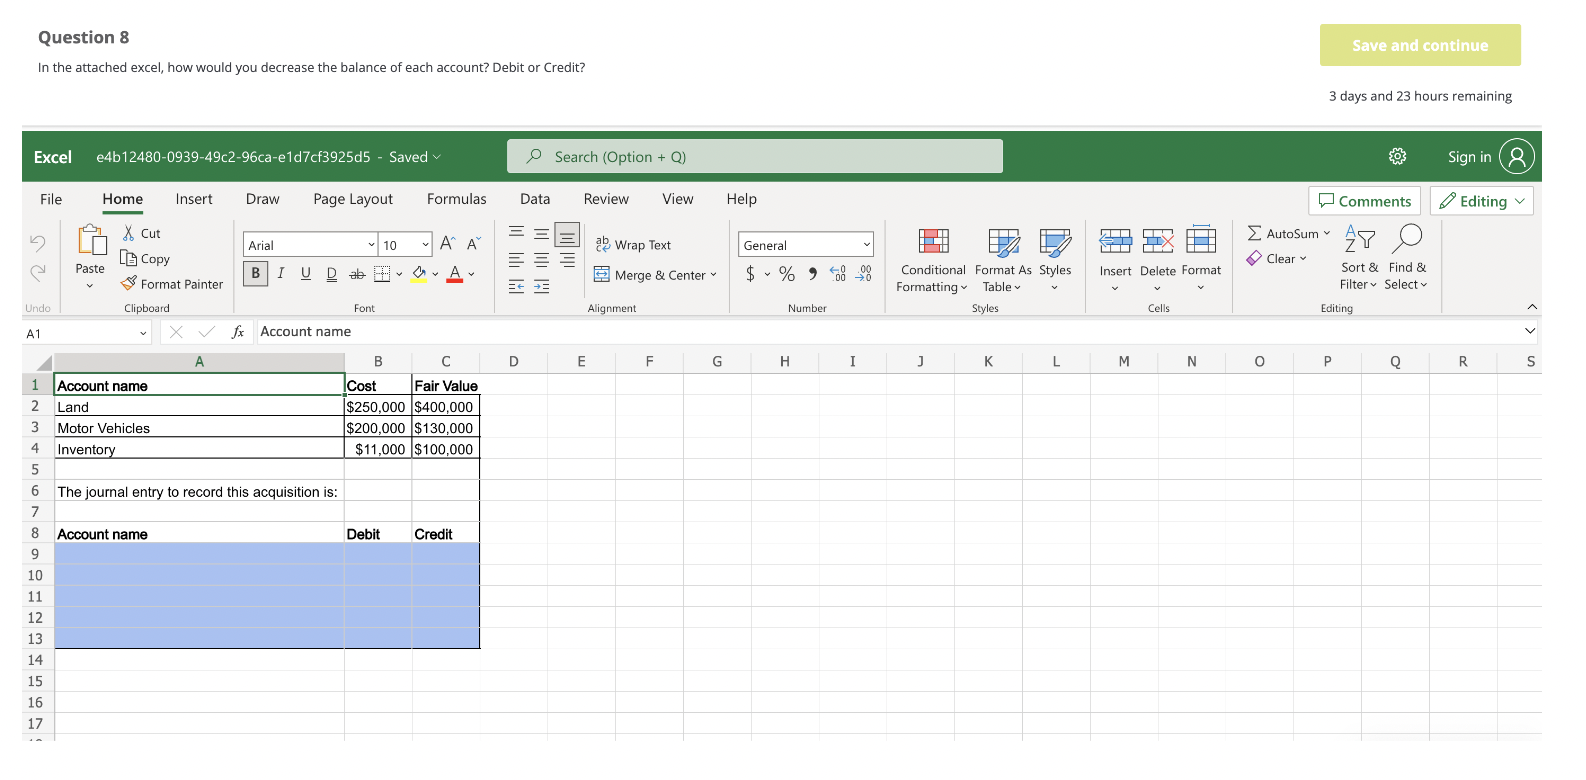Toggle Italic formatting

281,273
